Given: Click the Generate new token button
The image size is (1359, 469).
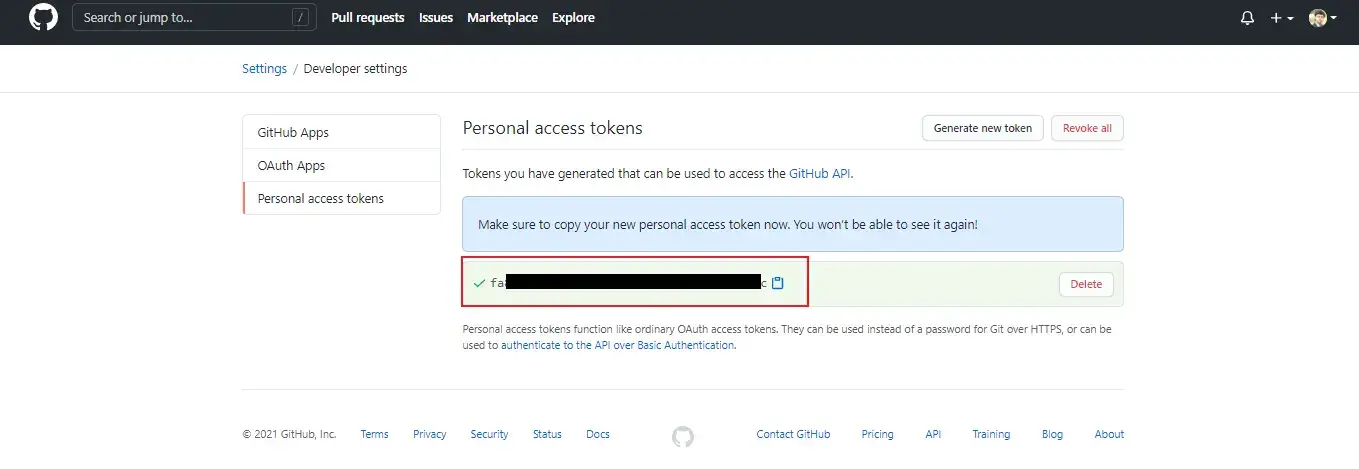Looking at the screenshot, I should (x=982, y=128).
